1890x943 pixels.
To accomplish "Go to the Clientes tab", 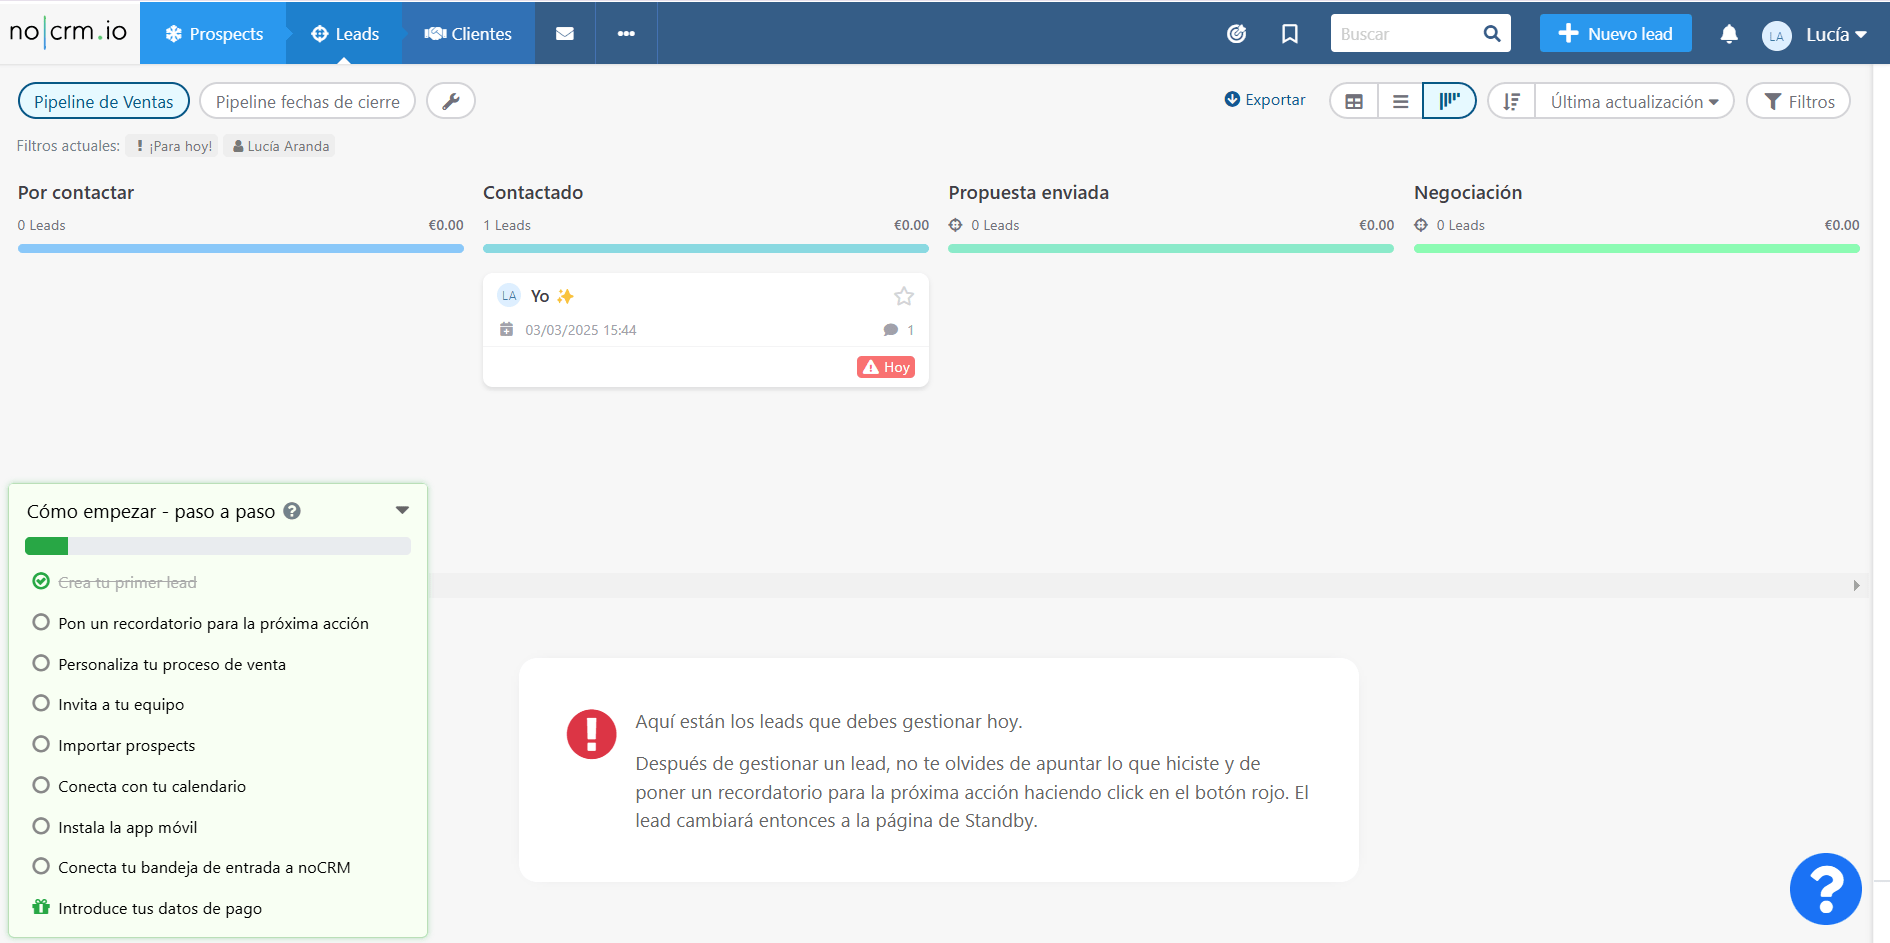I will click(x=468, y=33).
